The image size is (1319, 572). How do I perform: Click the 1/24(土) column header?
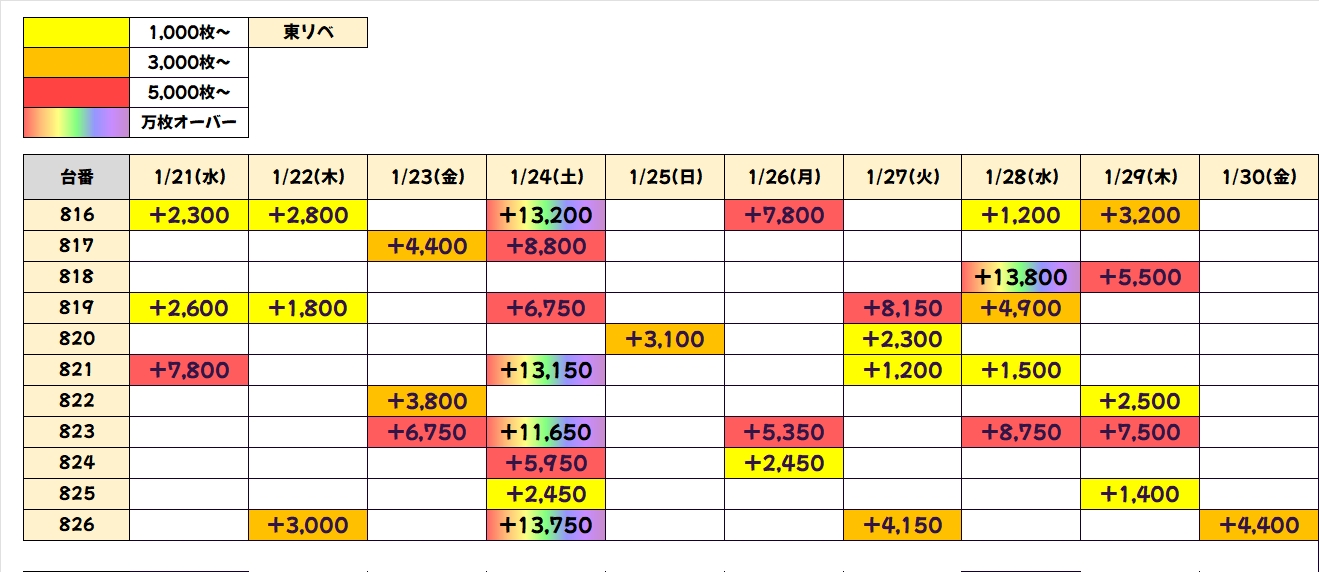tap(545, 178)
